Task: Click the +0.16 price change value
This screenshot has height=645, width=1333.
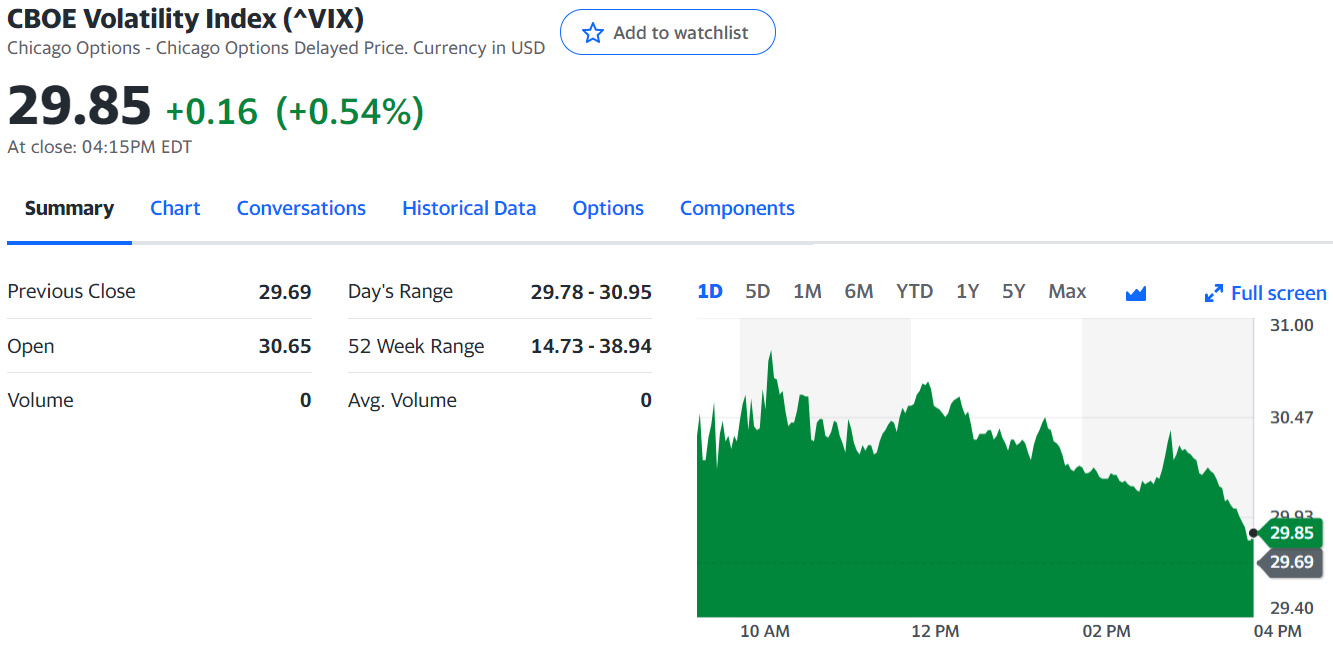Action: click(211, 111)
